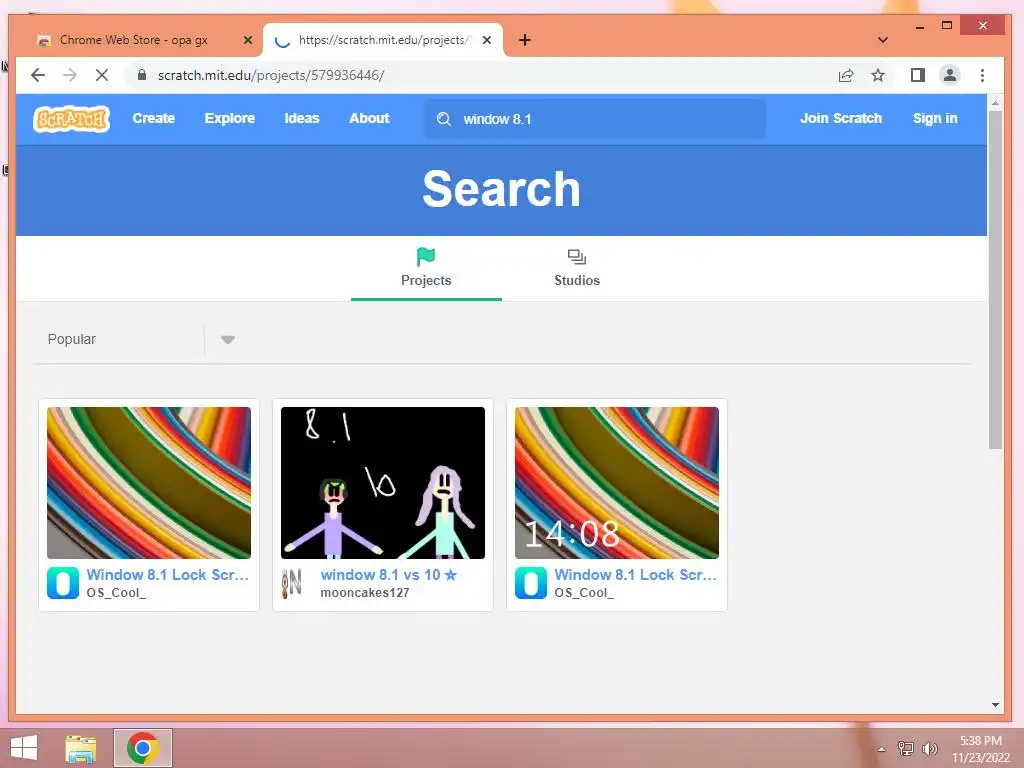This screenshot has width=1024, height=768.
Task: Click the address bar URL
Action: click(x=271, y=75)
